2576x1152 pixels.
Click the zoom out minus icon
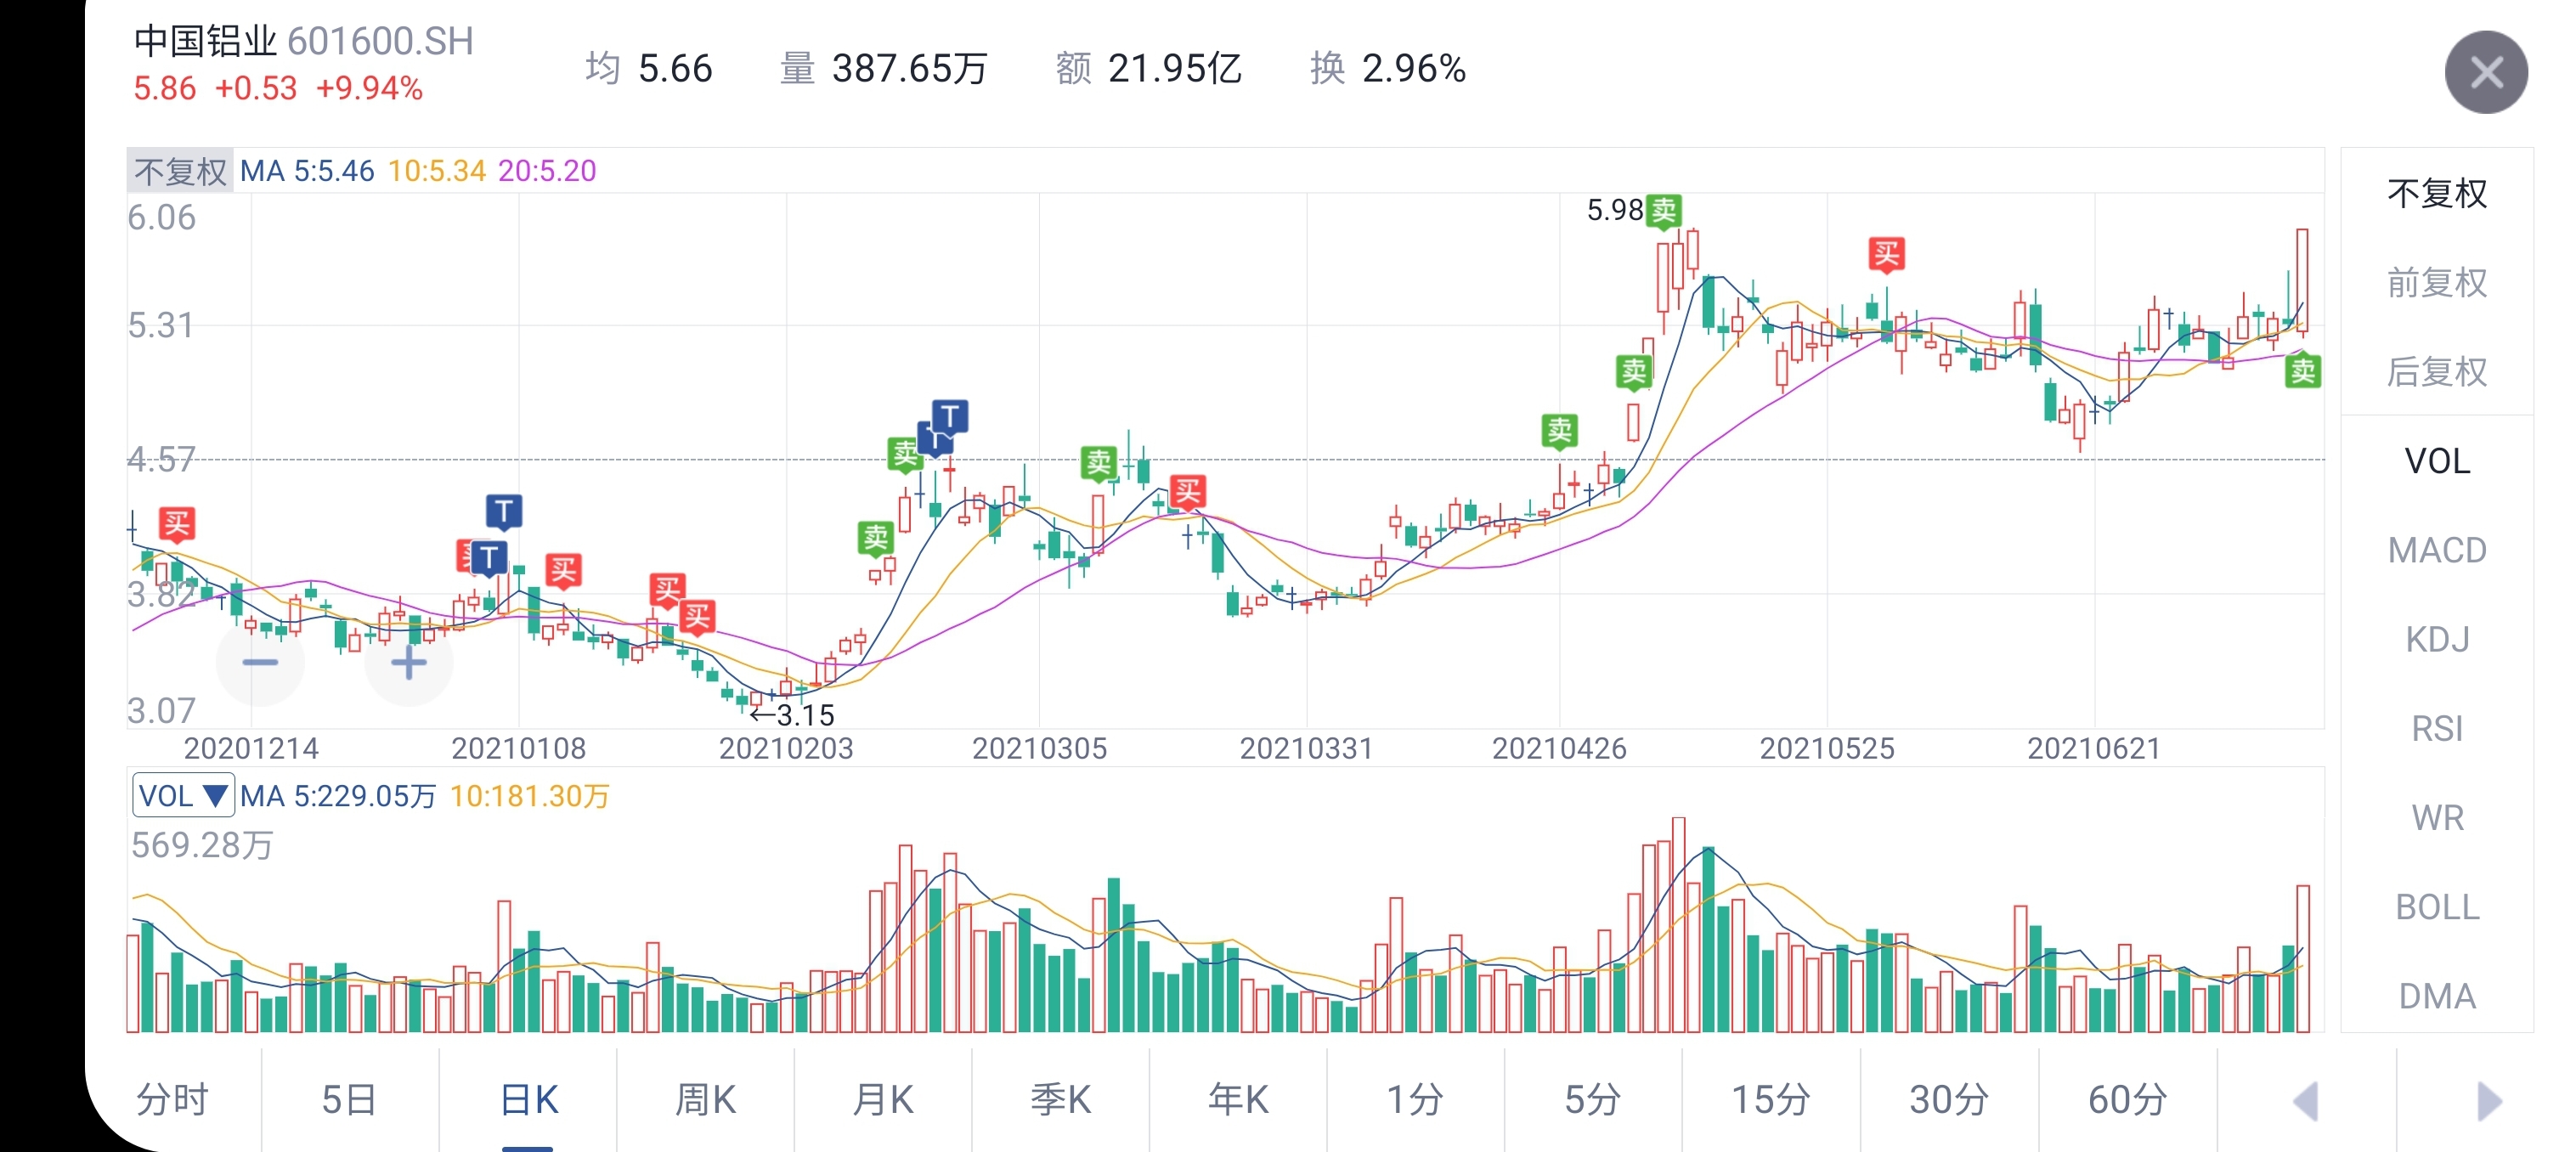click(260, 662)
